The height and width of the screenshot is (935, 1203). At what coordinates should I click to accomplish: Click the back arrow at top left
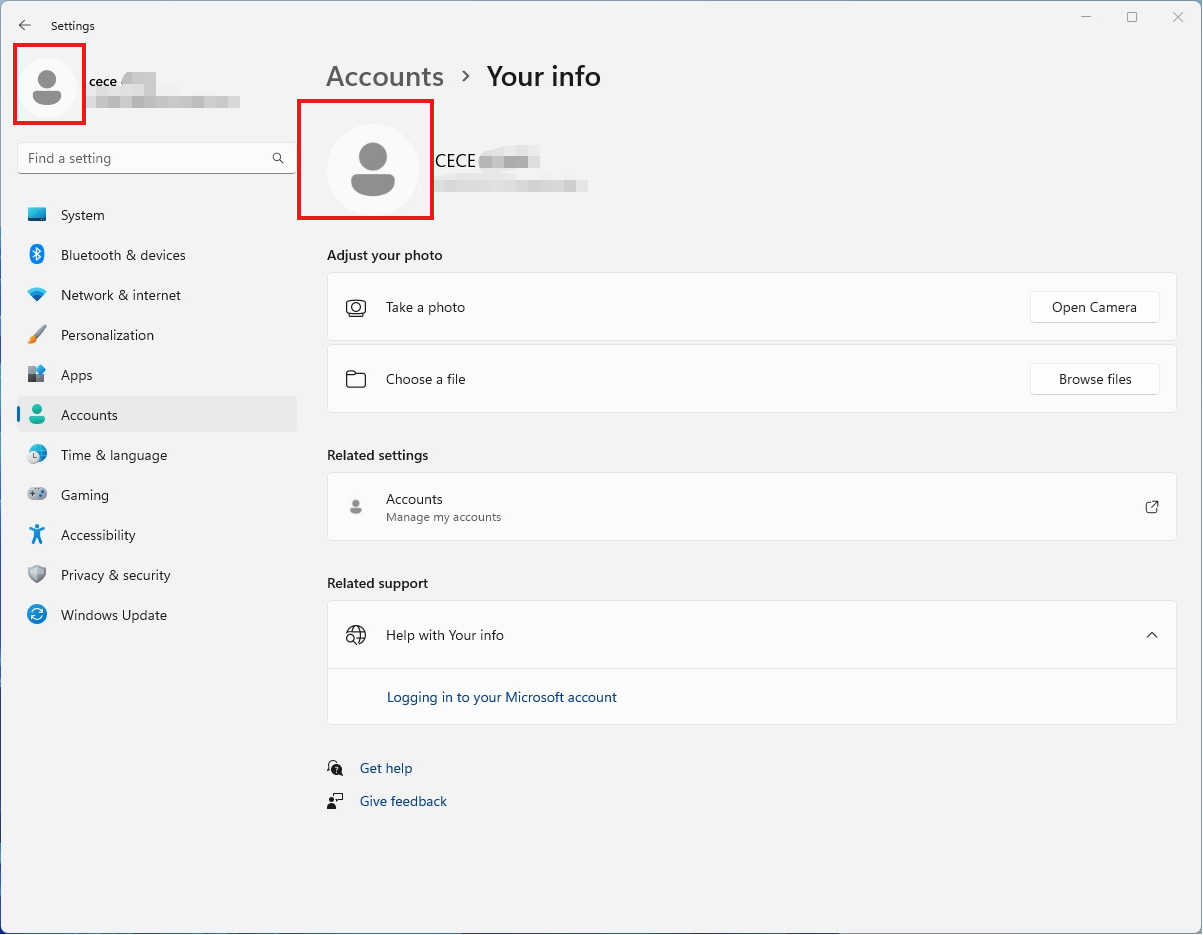(x=25, y=25)
